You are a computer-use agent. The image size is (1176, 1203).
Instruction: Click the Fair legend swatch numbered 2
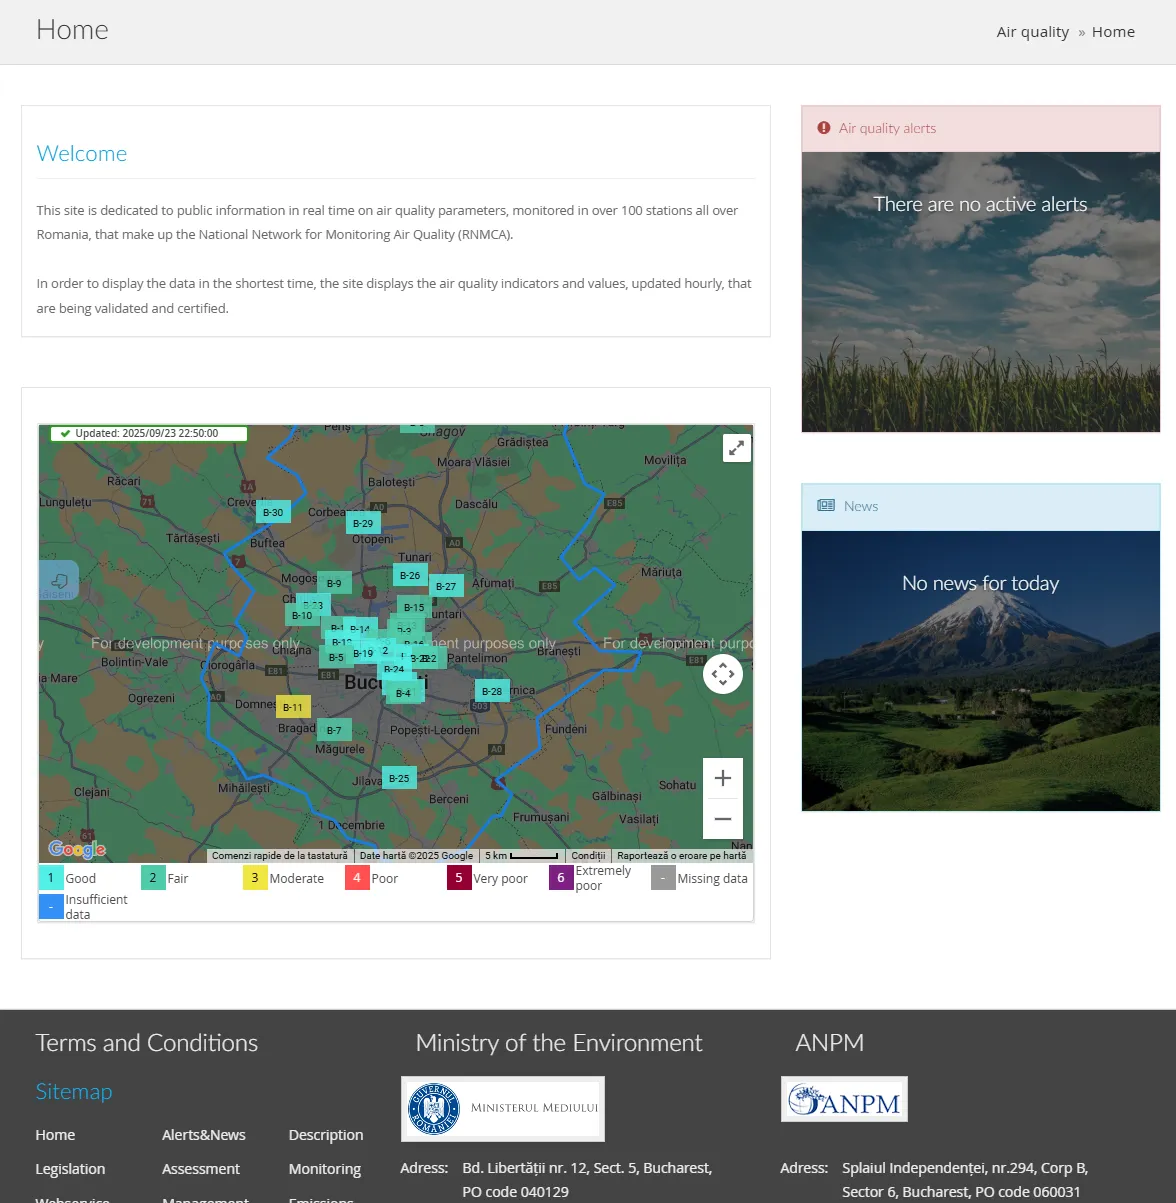tap(153, 877)
